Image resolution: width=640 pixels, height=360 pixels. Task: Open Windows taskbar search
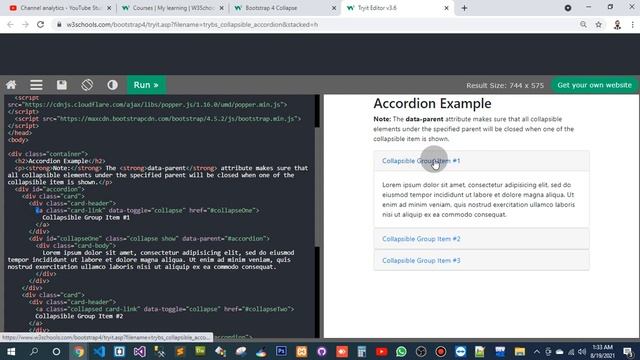[34, 351]
